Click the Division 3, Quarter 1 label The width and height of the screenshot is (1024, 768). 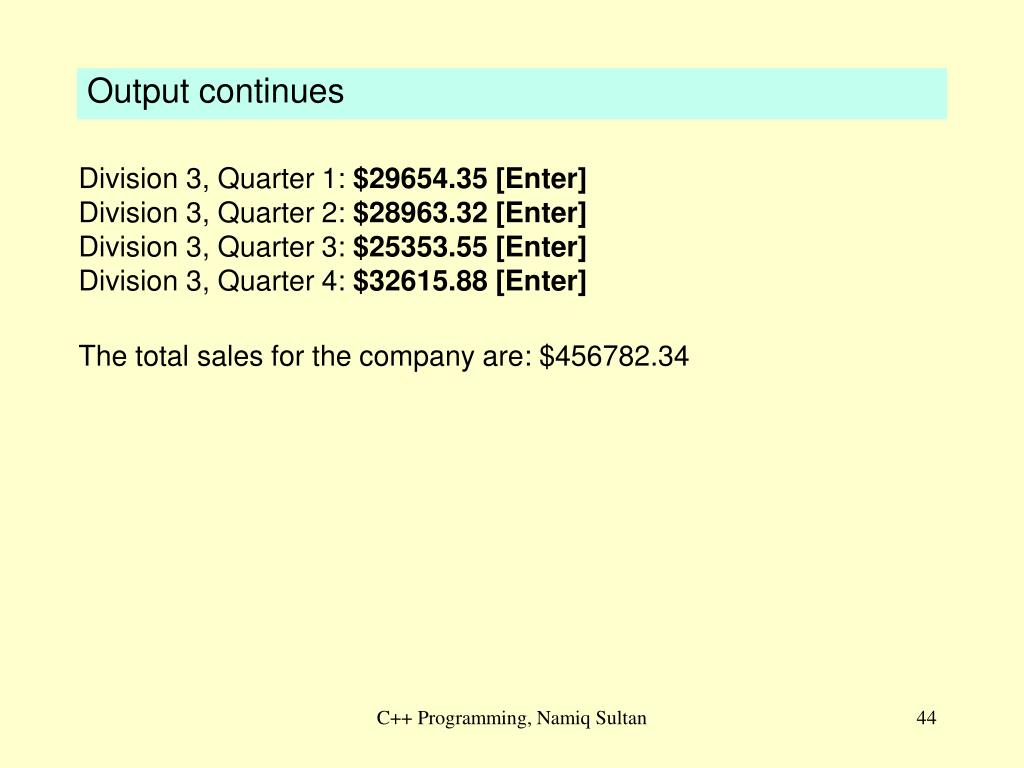pyautogui.click(x=212, y=179)
